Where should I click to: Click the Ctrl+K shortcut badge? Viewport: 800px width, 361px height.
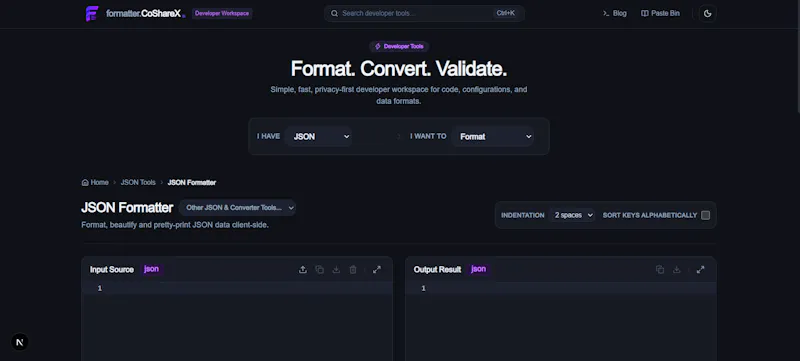pos(505,13)
